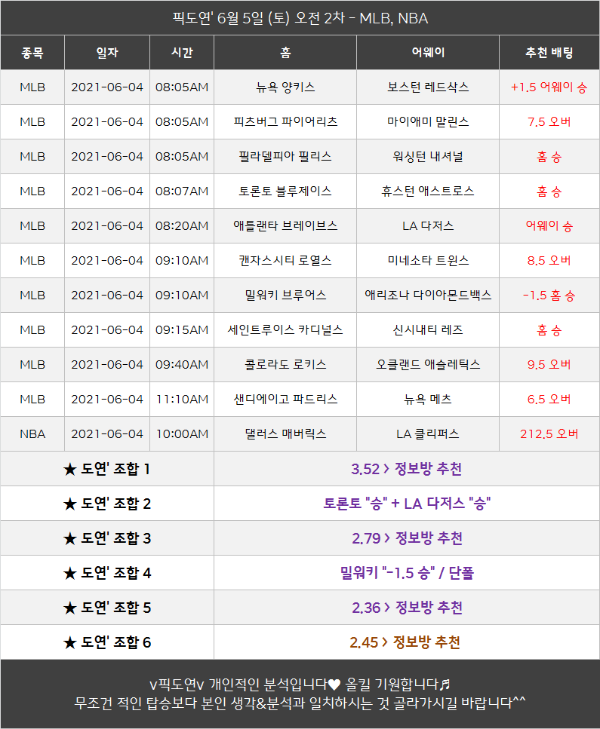Viewport: 600px width, 729px height.
Task: Click the time '08:07AM'
Action: point(182,191)
